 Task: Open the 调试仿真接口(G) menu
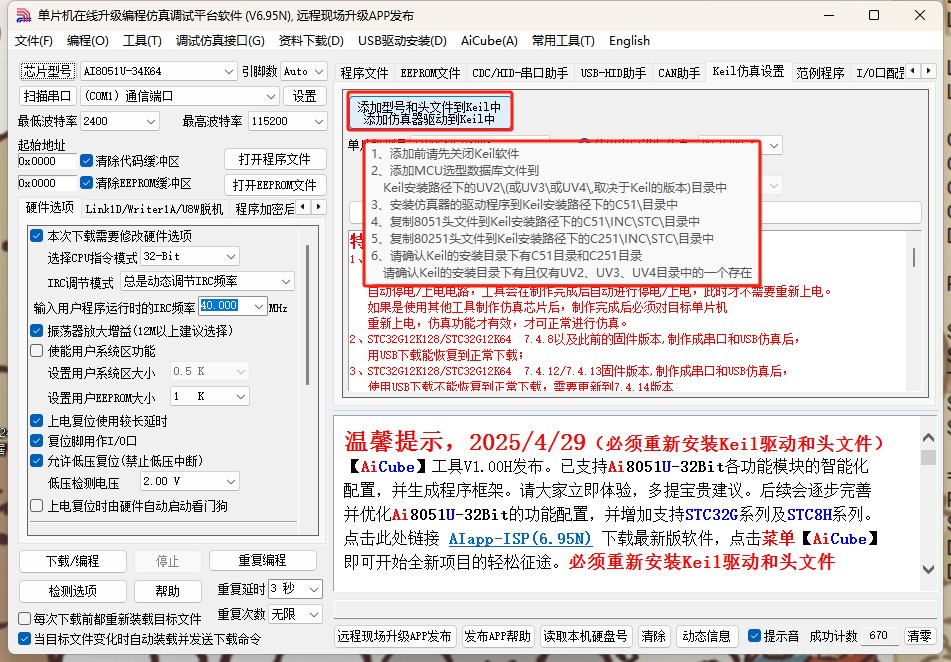220,41
